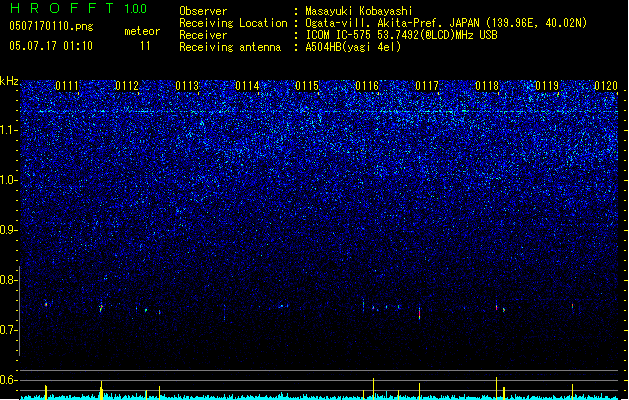Click the 'Observer' field label

(x=203, y=11)
